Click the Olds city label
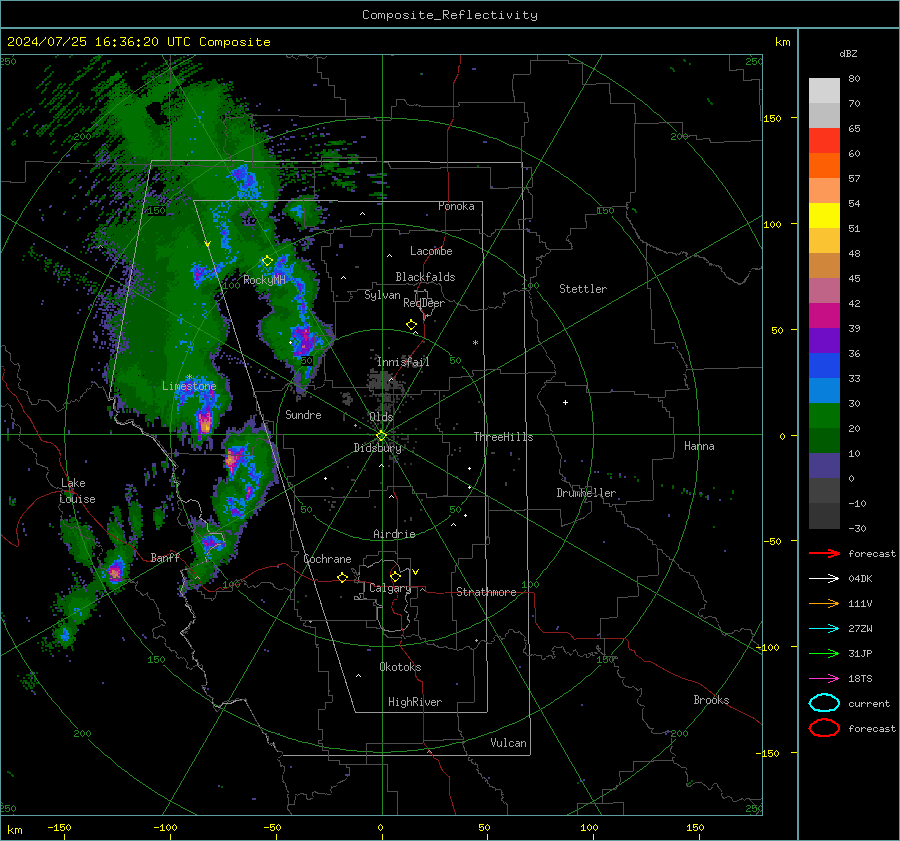 click(381, 417)
